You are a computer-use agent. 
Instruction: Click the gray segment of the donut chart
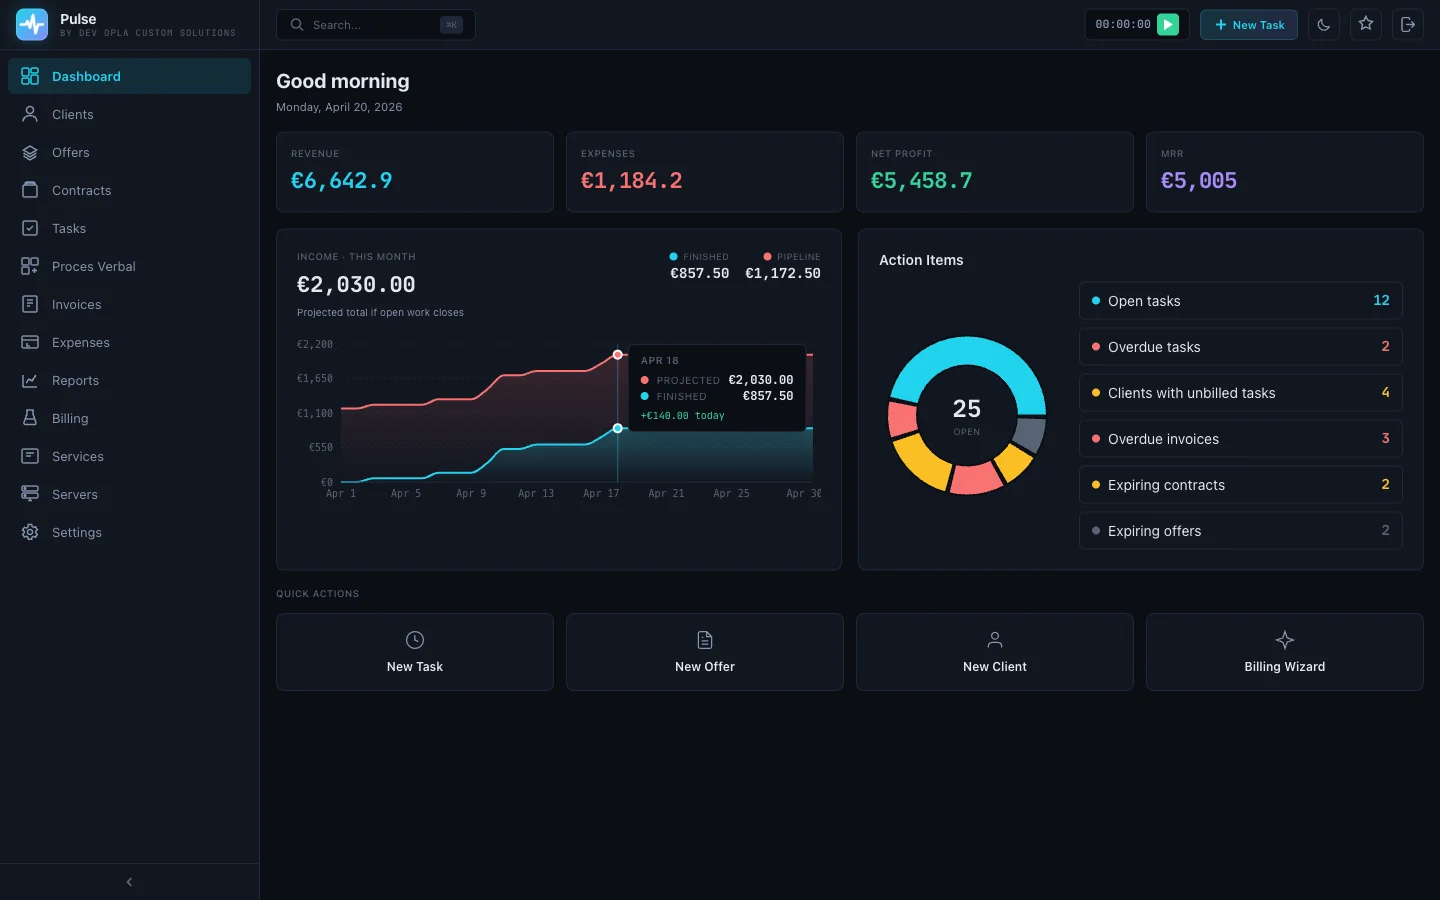pyautogui.click(x=1029, y=435)
